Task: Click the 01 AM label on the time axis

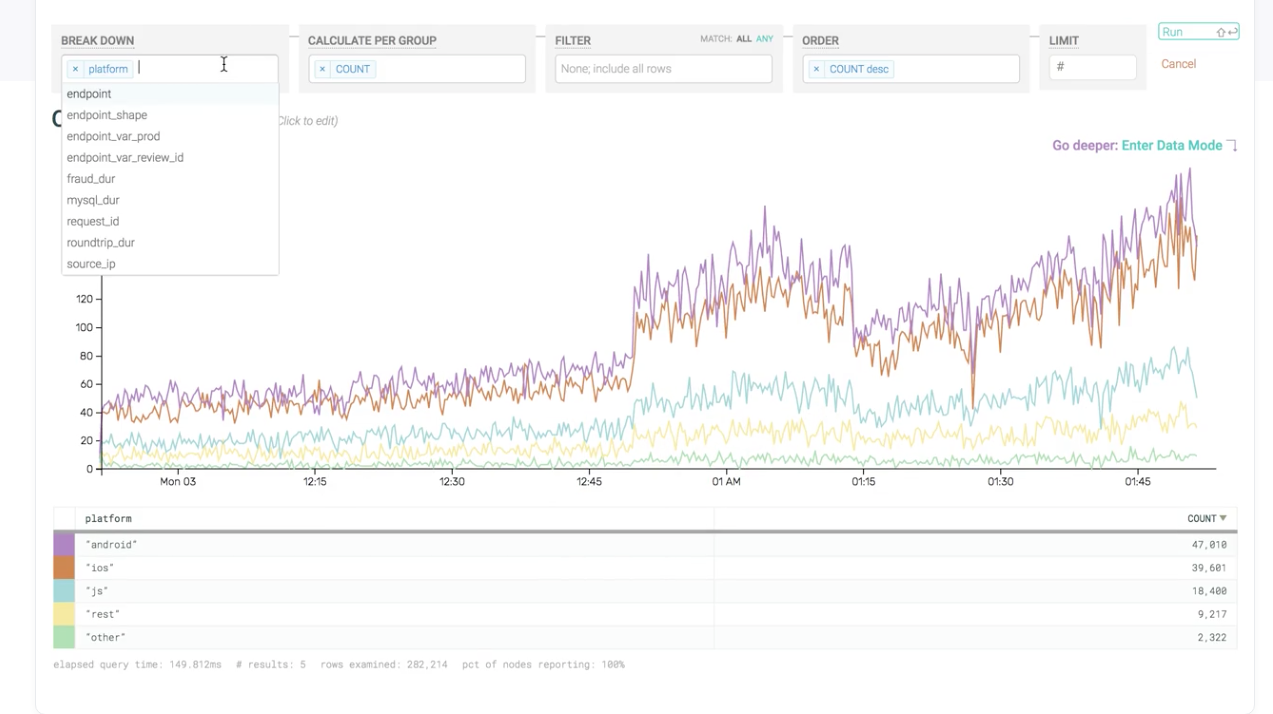Action: coord(726,482)
